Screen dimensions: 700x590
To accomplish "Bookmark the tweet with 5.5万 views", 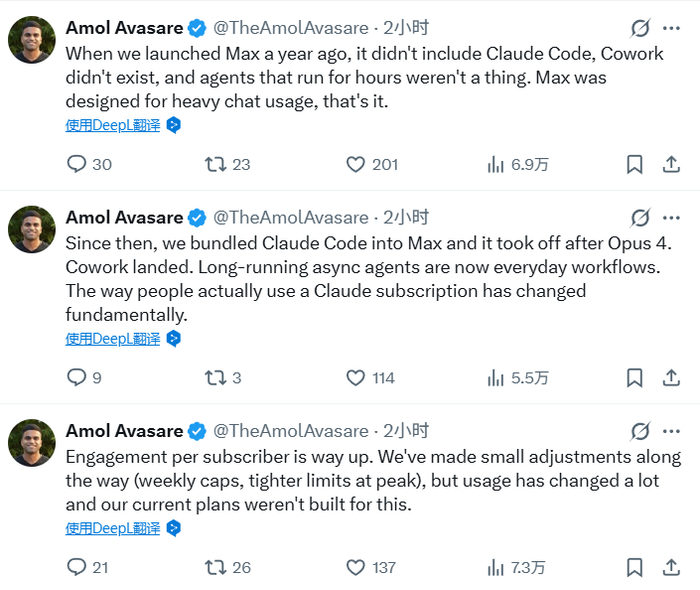I will 634,377.
